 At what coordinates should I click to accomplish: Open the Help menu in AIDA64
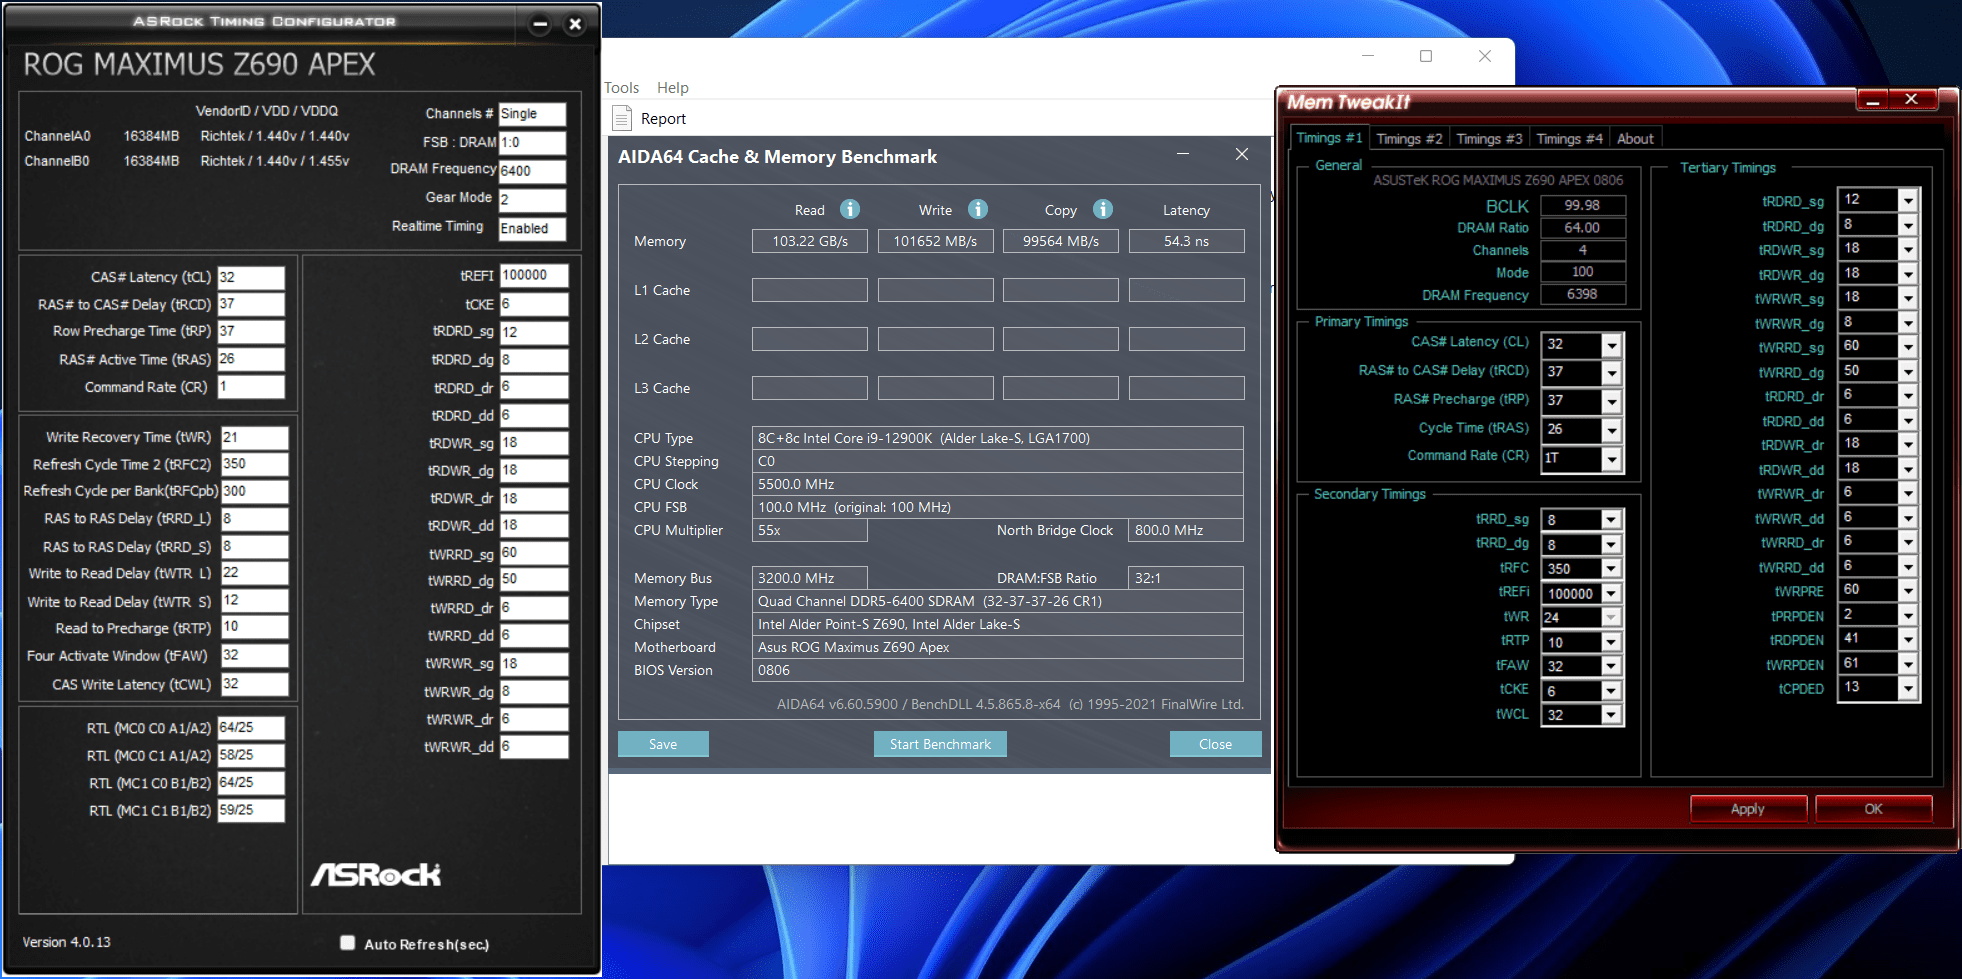point(672,88)
